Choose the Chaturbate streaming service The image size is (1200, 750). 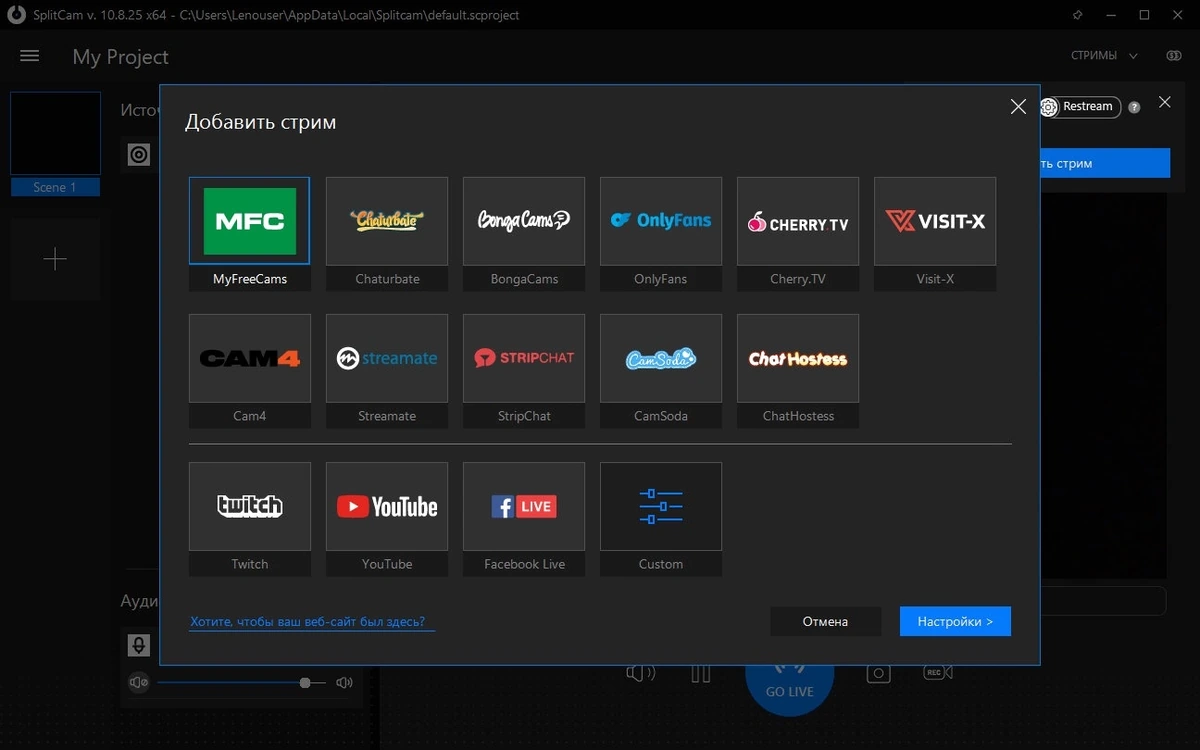tap(387, 234)
